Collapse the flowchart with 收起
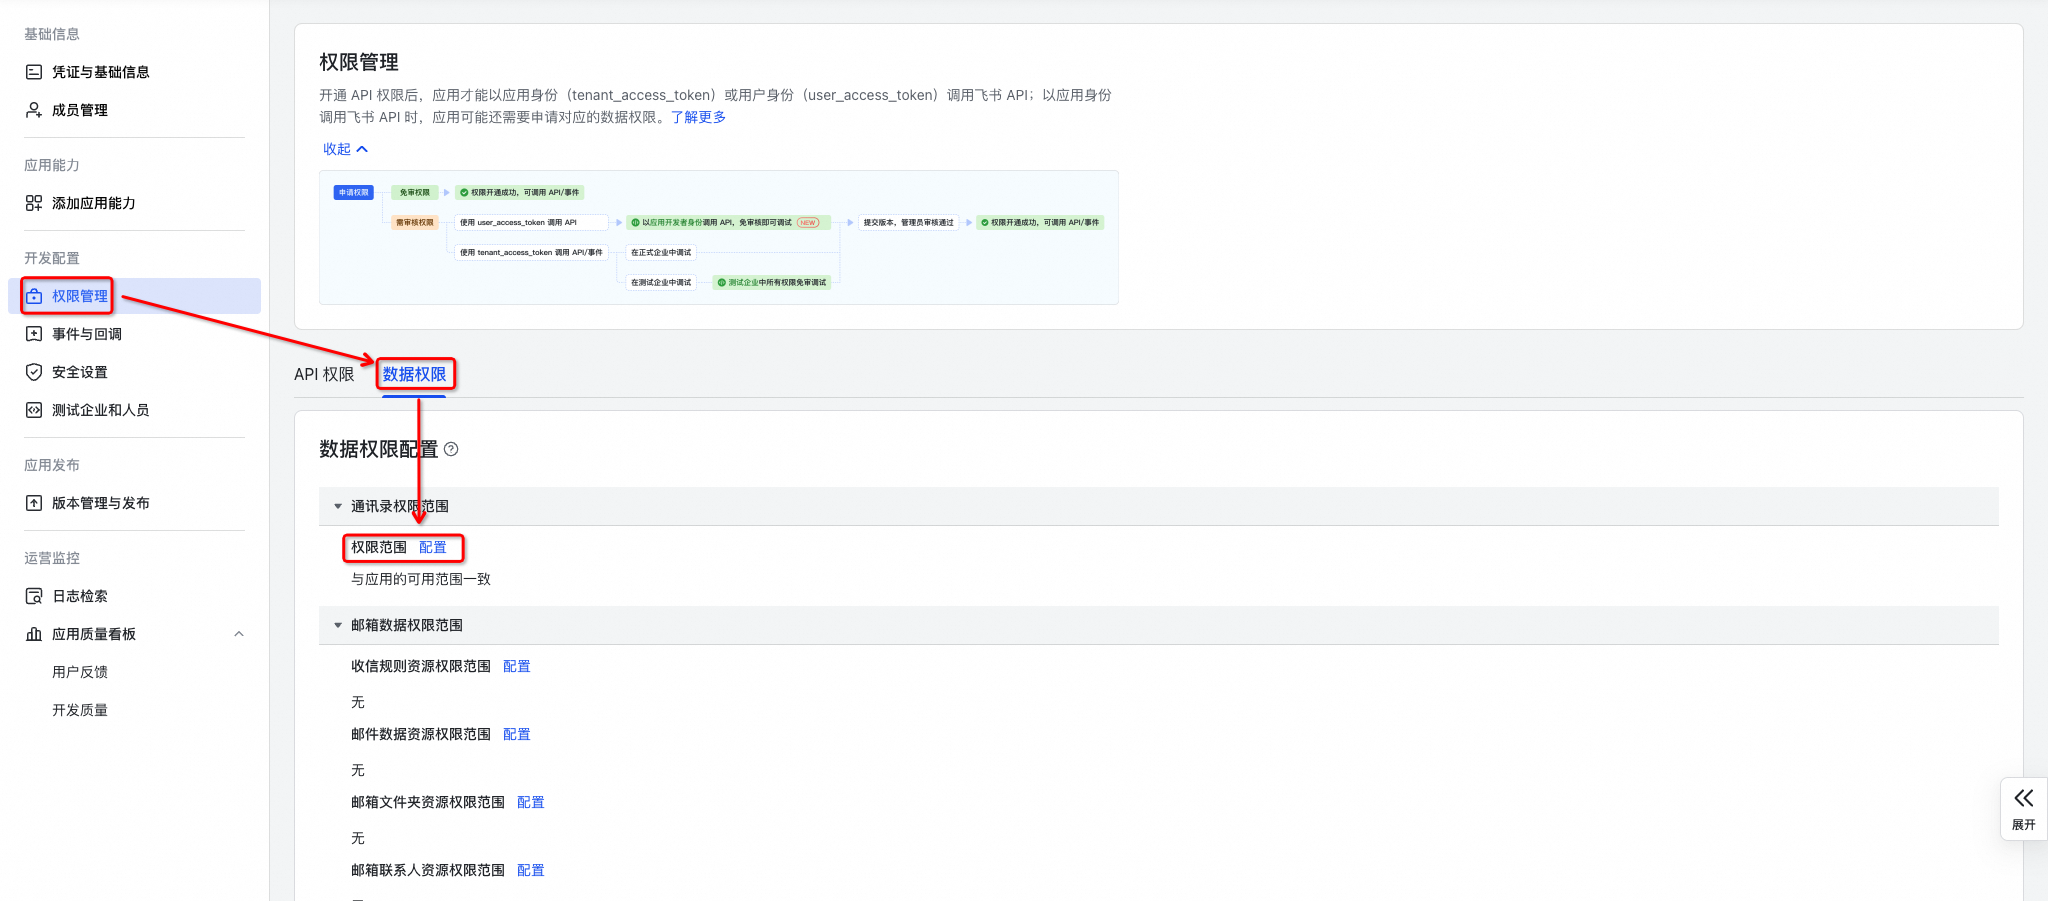 coord(345,149)
